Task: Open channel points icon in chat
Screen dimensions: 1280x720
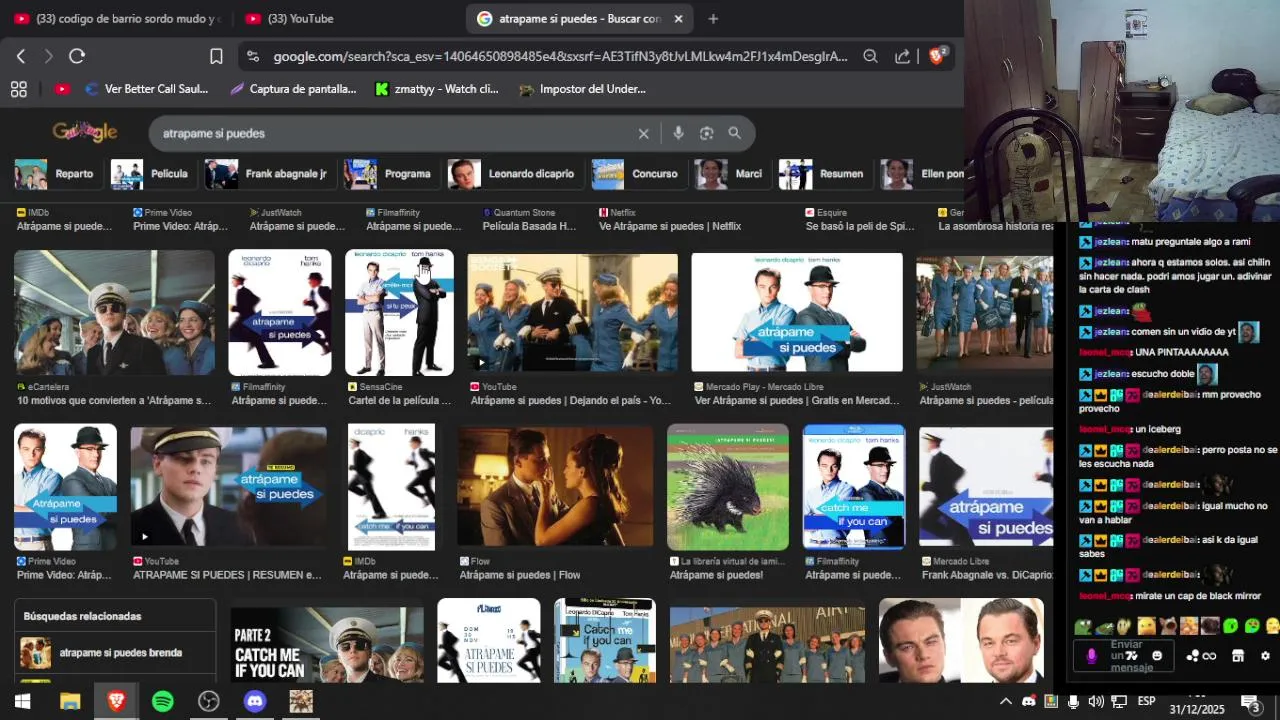Action: (x=1200, y=656)
